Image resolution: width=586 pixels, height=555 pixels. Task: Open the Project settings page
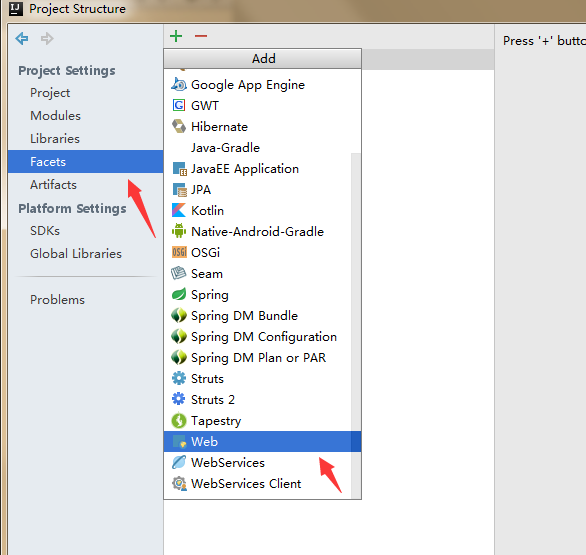click(86, 93)
